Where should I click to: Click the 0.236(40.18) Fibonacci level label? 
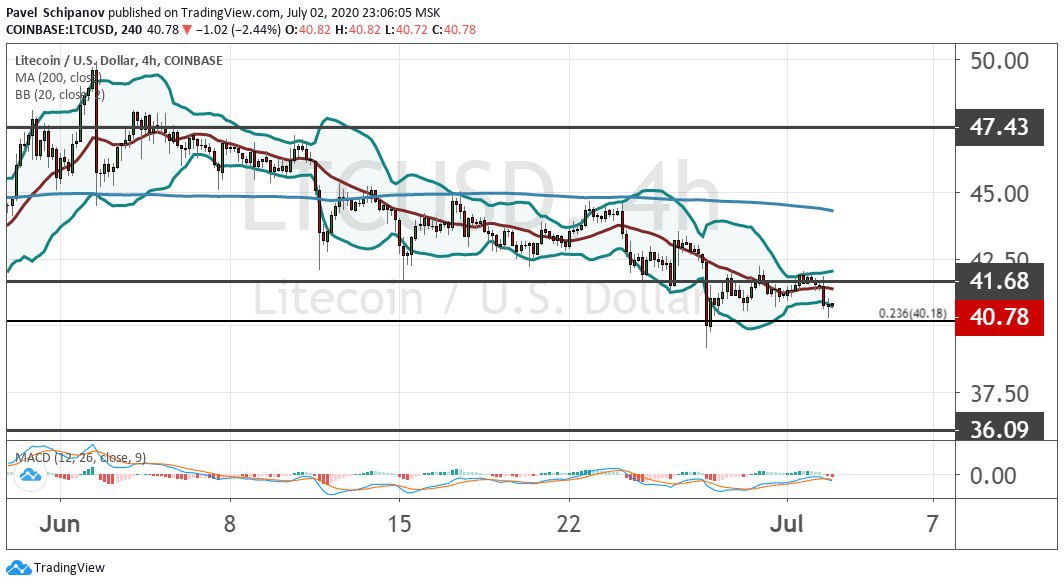(912, 313)
